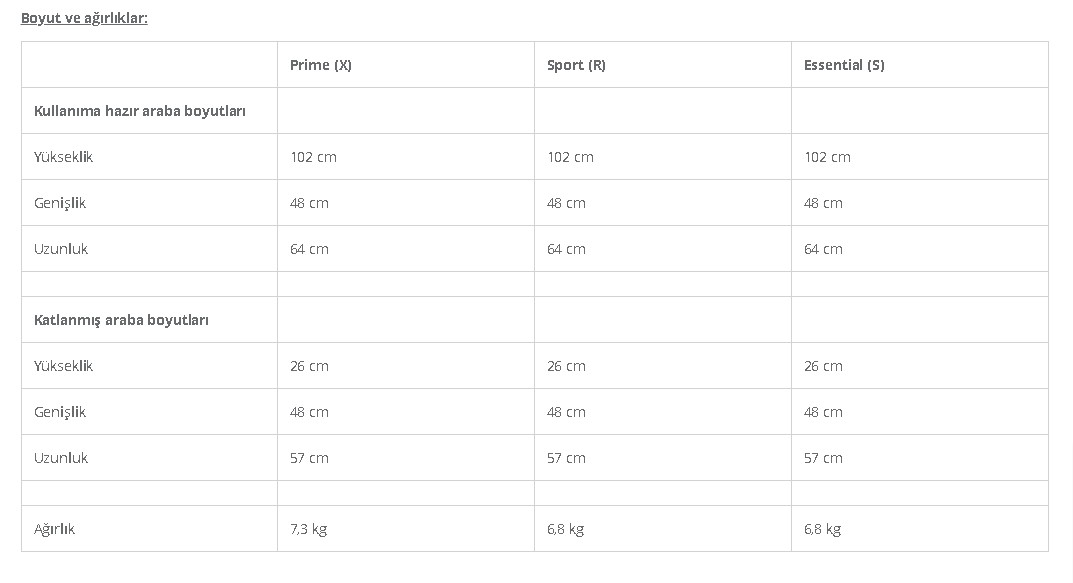1073x583 pixels.
Task: Click Essential (S) 57 cm folded length
Action: 823,458
